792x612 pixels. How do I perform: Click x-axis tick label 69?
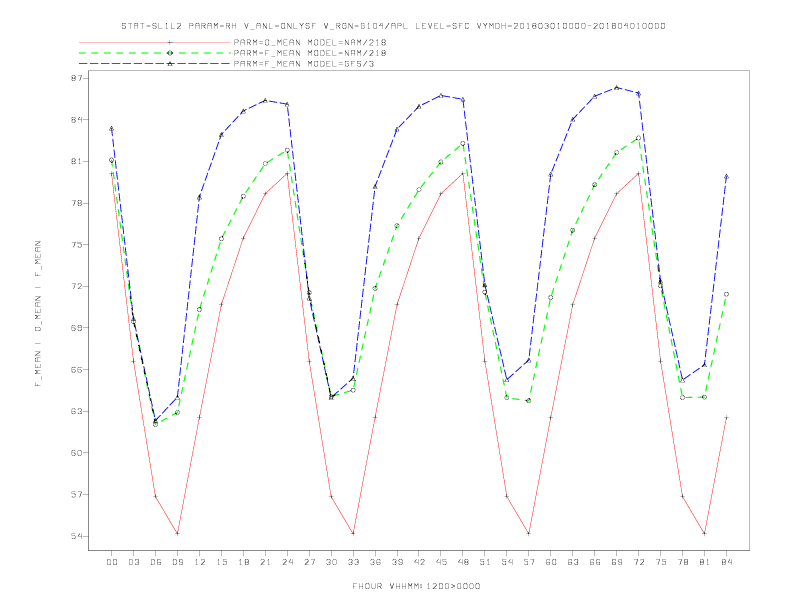617,562
